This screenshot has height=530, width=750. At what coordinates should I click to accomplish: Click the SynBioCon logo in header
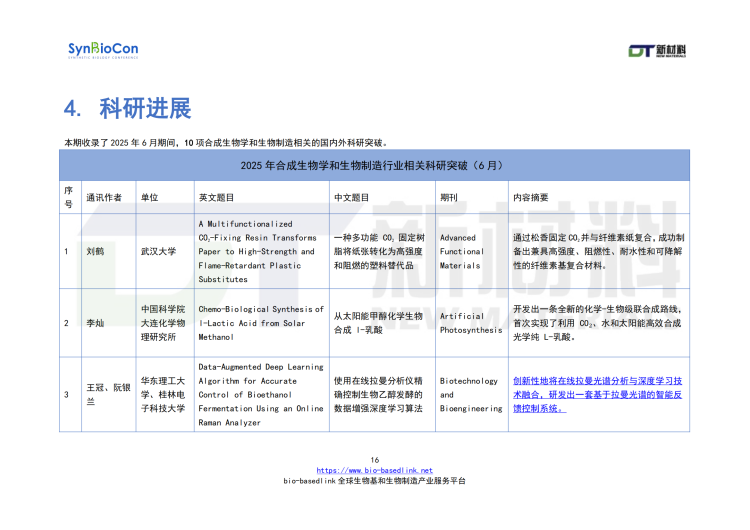(103, 50)
